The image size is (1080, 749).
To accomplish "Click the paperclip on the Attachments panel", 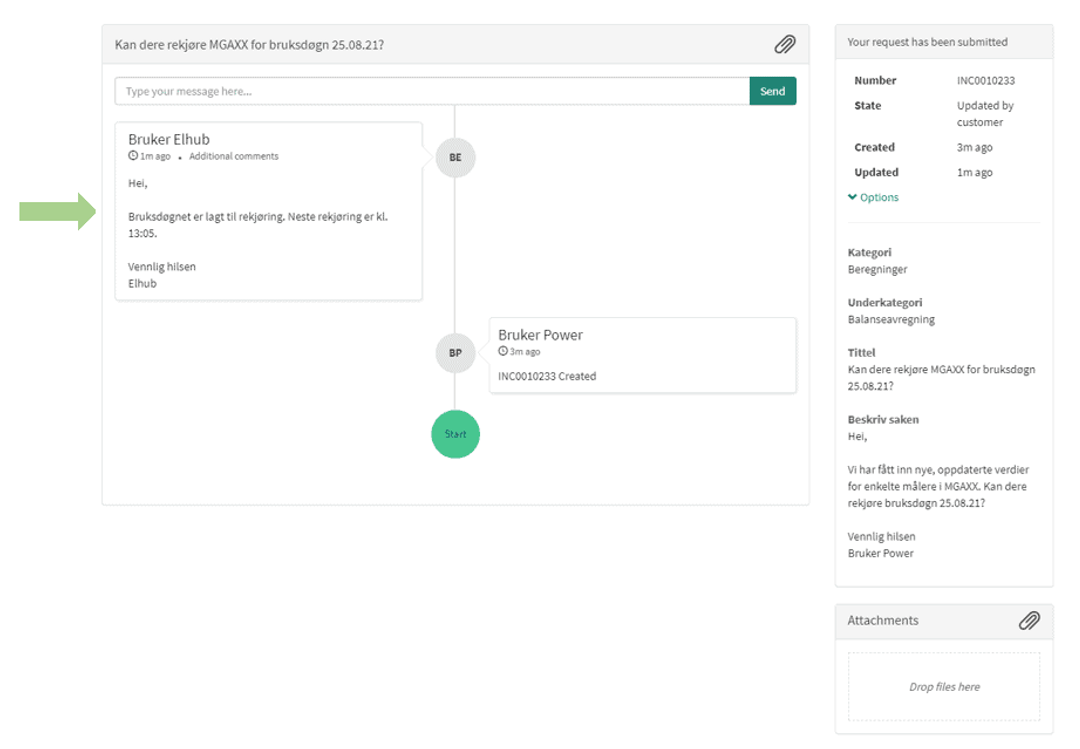I will coord(1029,621).
